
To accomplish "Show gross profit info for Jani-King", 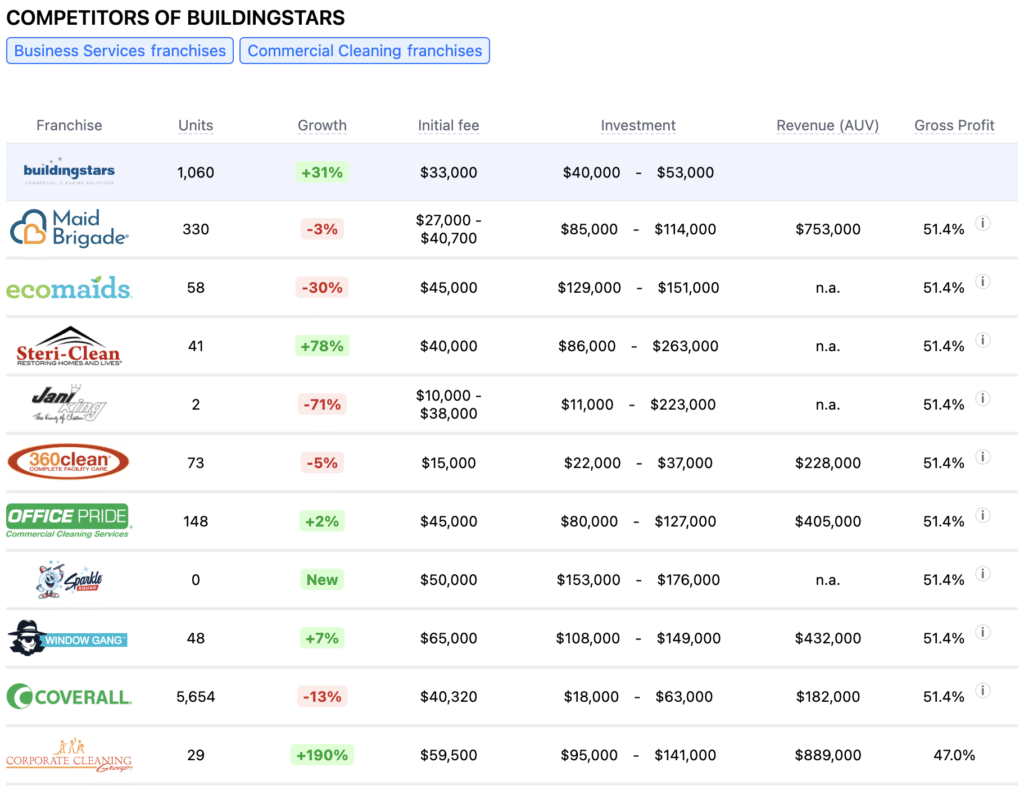I will [x=982, y=398].
